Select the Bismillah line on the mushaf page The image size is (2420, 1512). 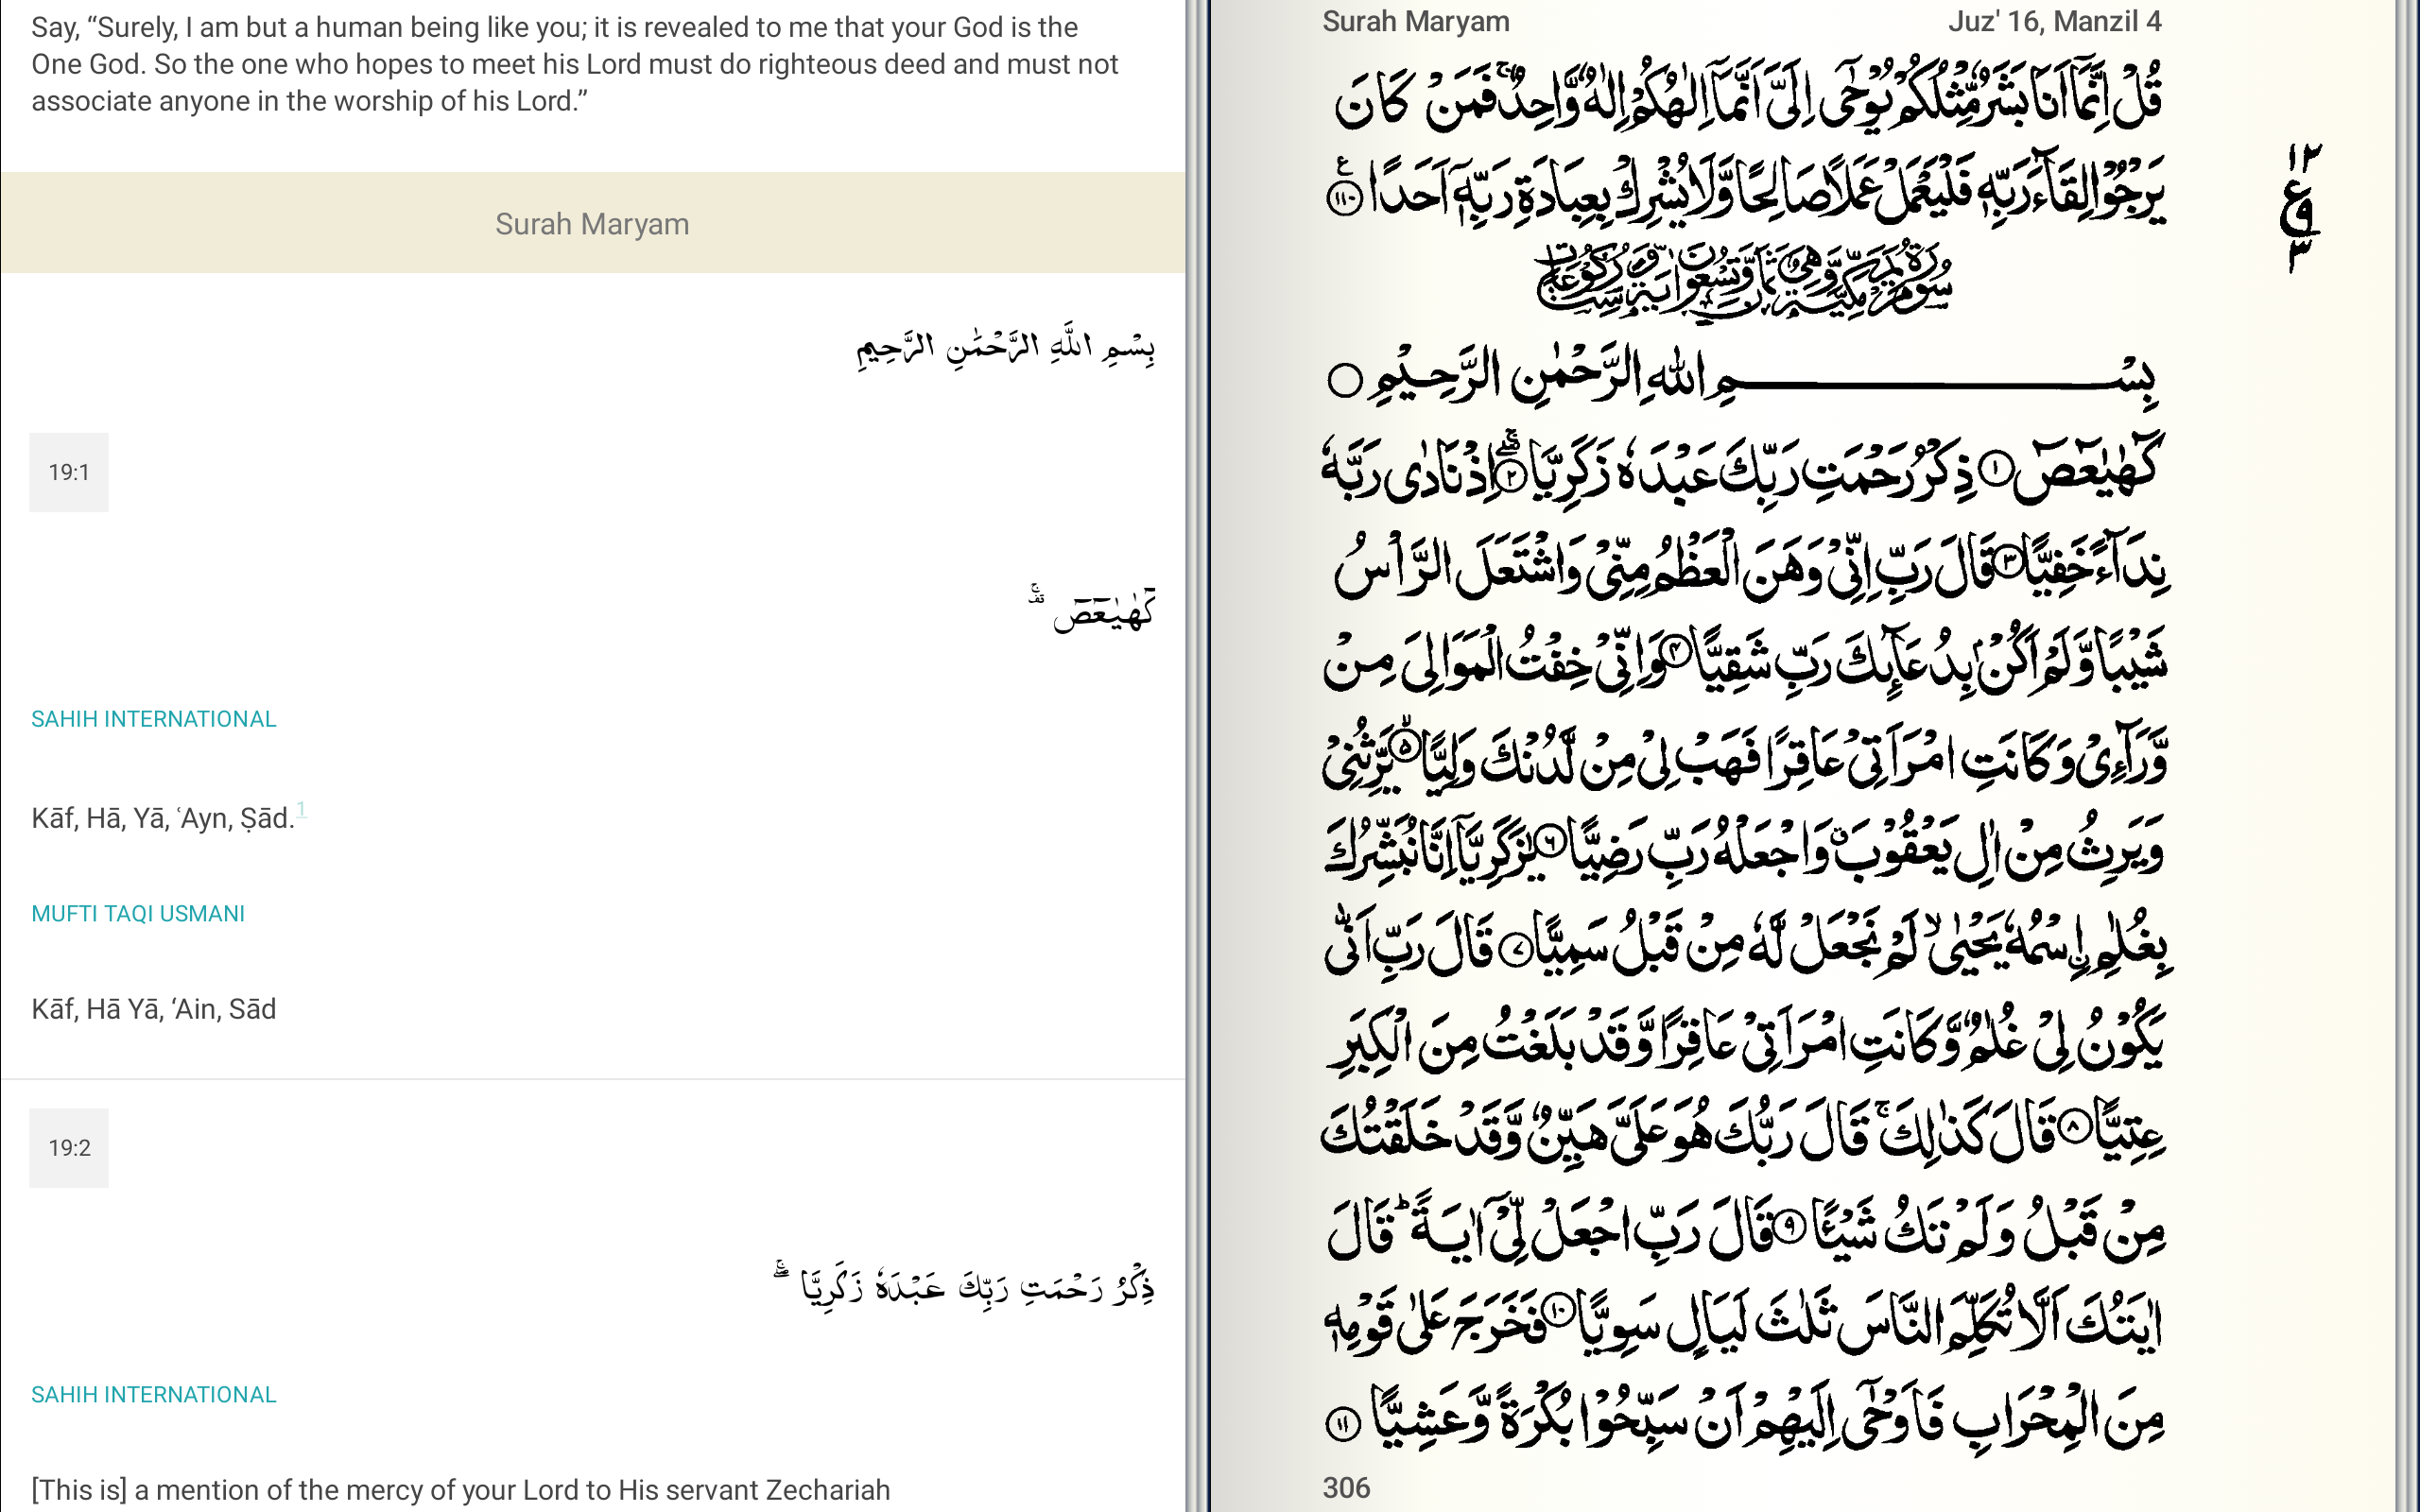(x=1742, y=378)
